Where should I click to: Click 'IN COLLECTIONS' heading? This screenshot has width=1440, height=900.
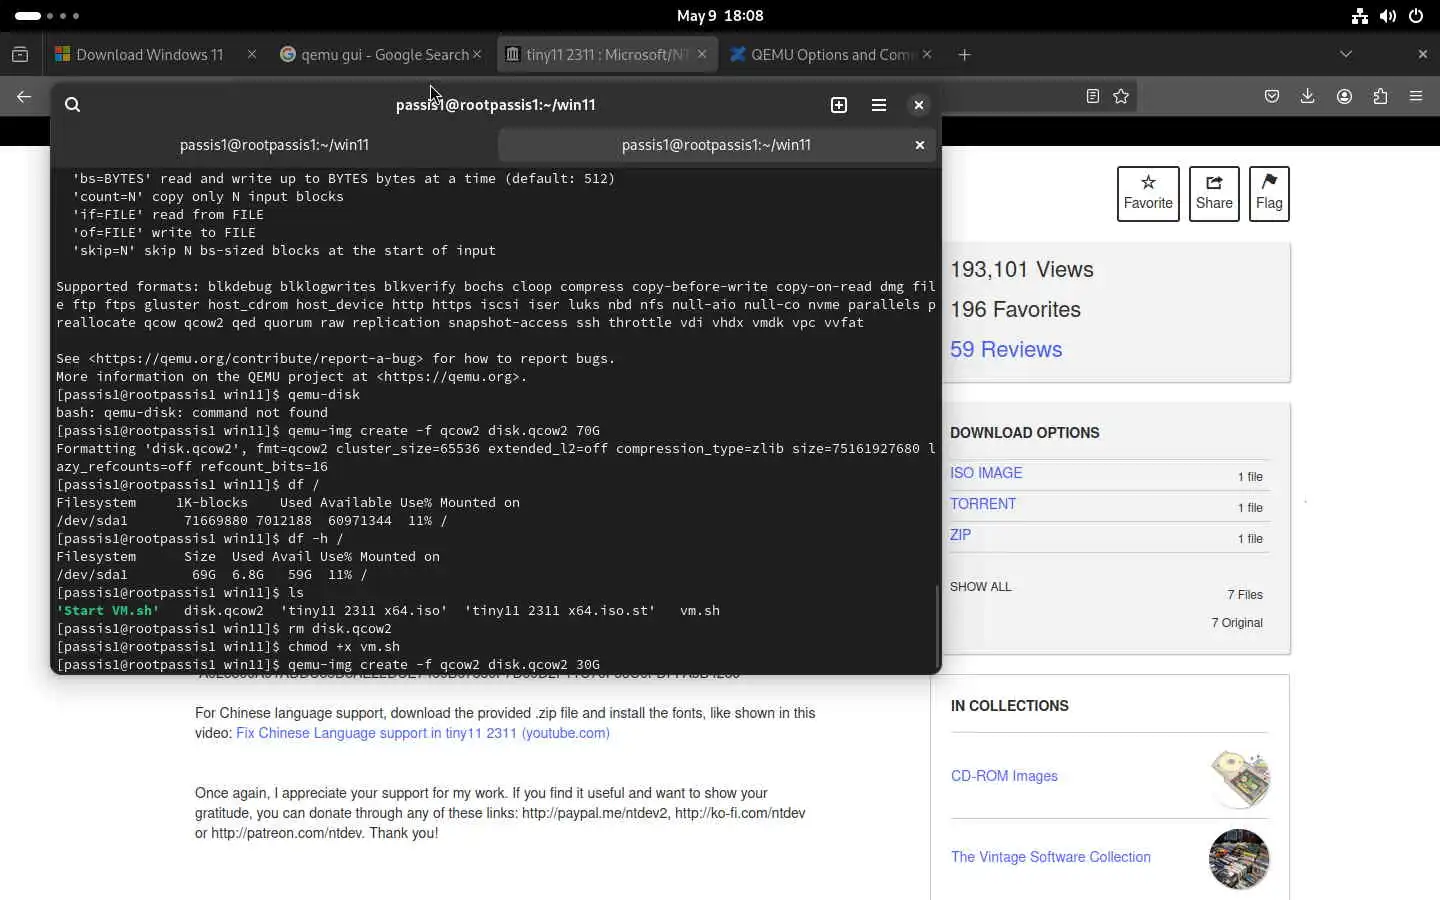[x=1010, y=706]
